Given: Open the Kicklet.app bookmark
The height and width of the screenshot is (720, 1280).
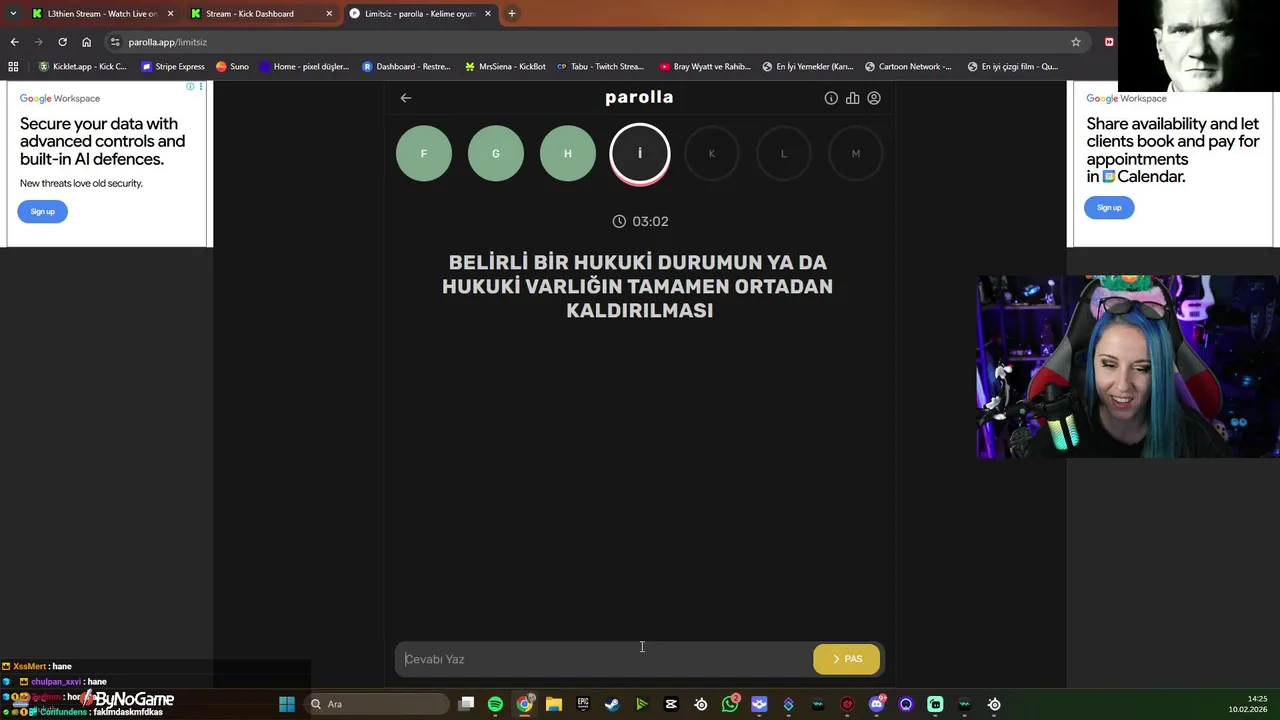Looking at the screenshot, I should coord(82,67).
